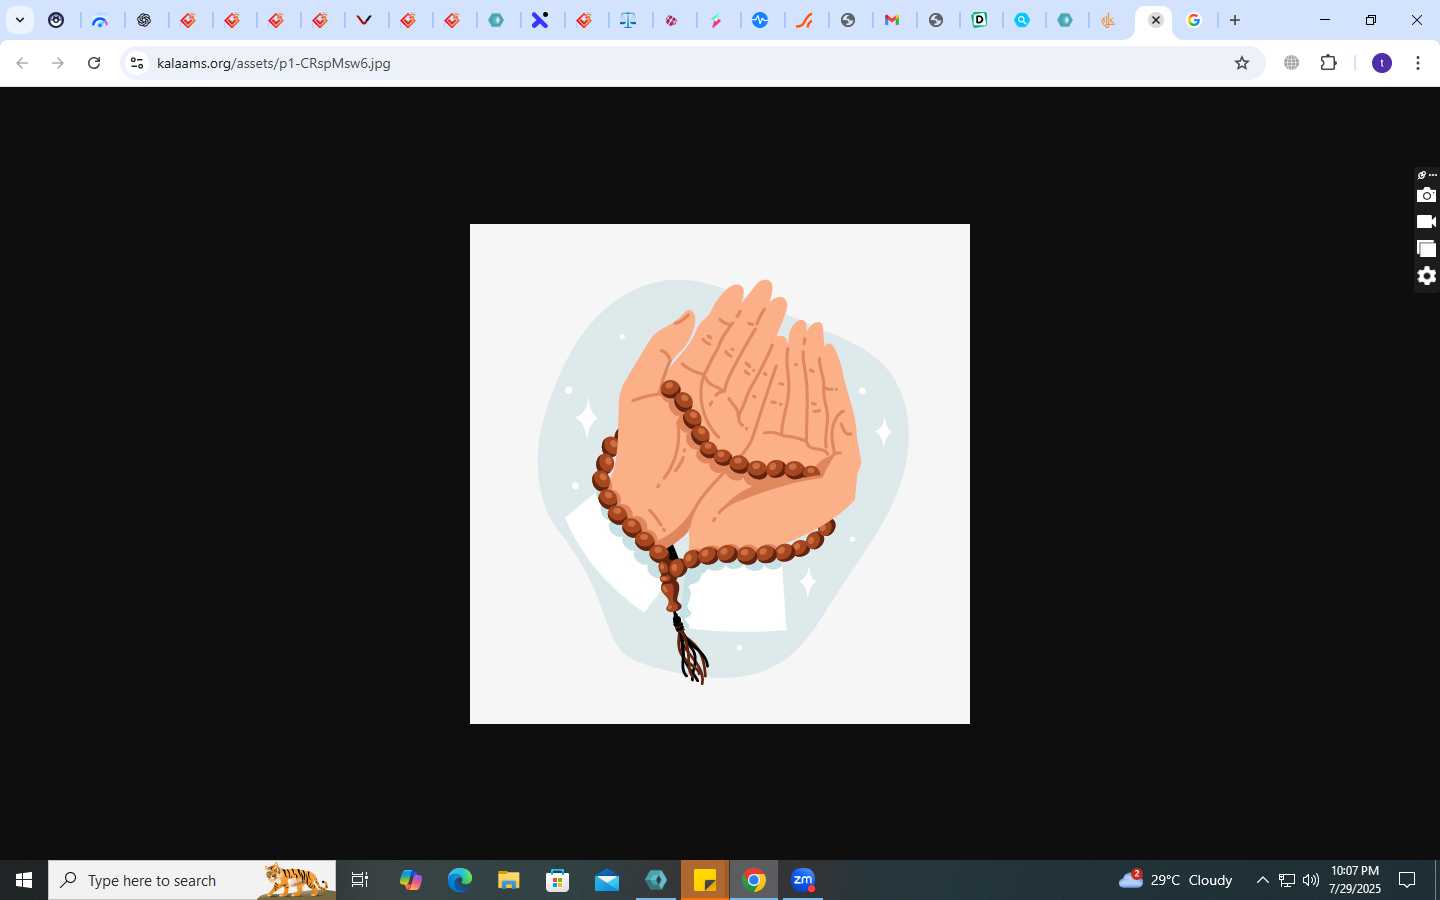Image resolution: width=1440 pixels, height=900 pixels.
Task: Open a new browser tab
Action: point(1235,20)
